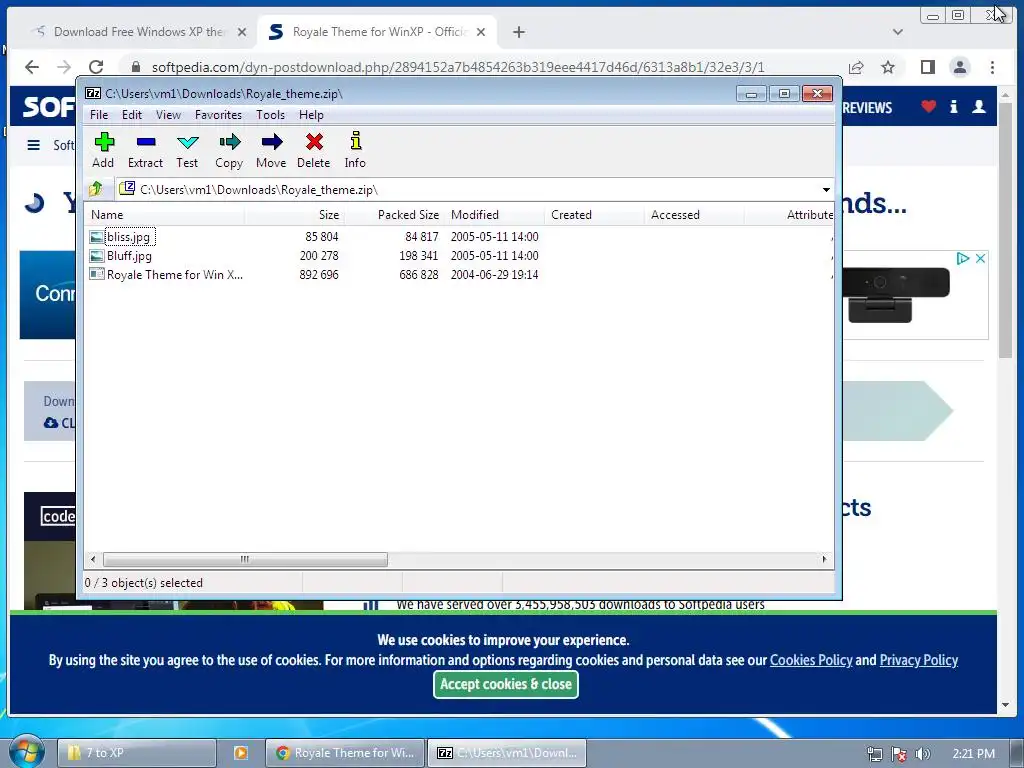Open the Edit menu

132,115
